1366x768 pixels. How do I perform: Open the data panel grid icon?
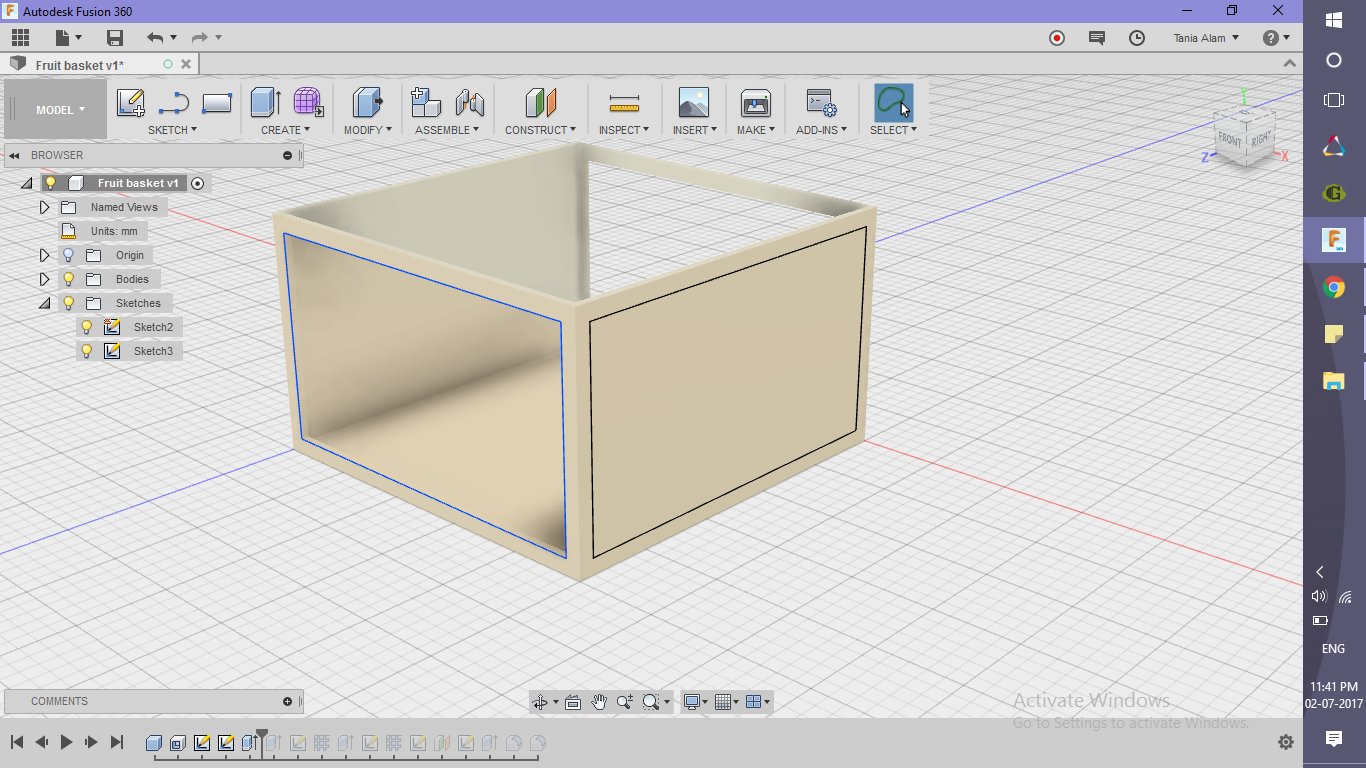21,38
